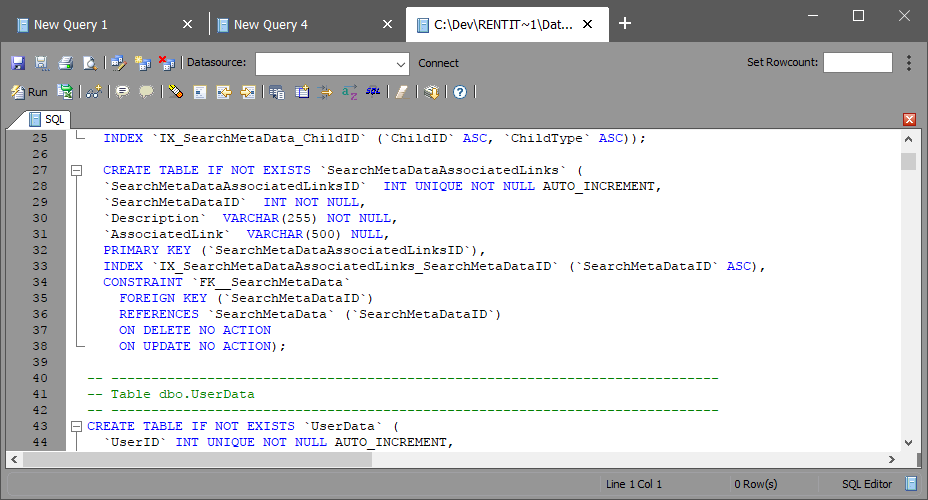
Task: Click the comment speech bubble icon
Action: [123, 92]
